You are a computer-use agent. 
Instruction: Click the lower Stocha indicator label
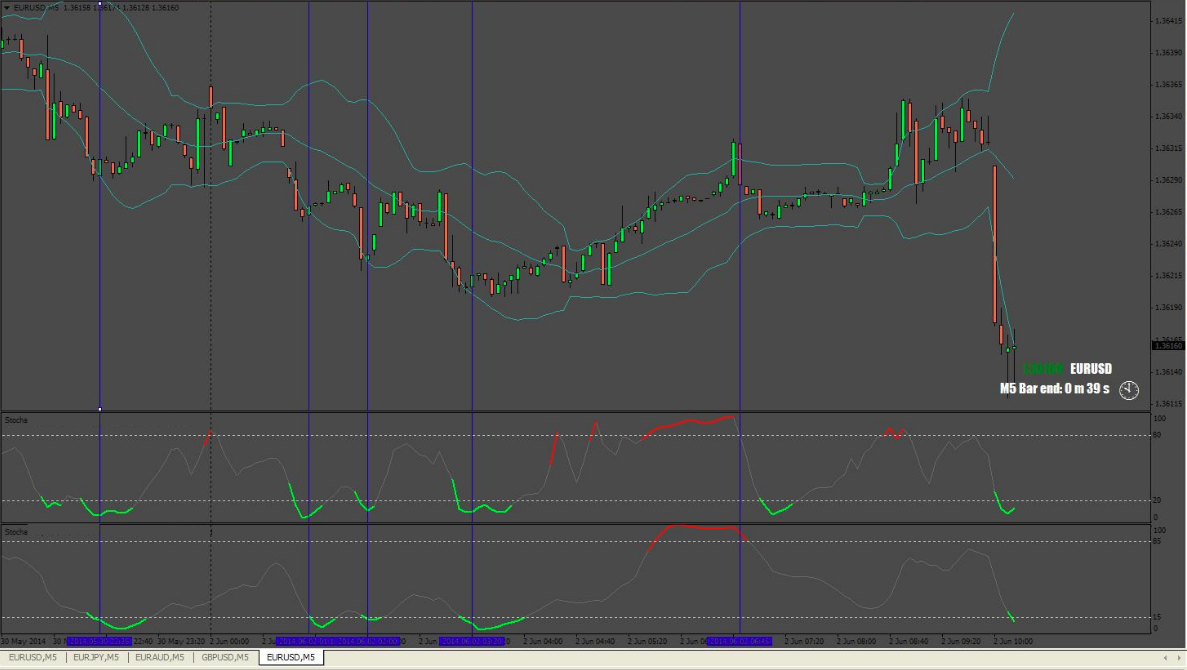pos(17,532)
